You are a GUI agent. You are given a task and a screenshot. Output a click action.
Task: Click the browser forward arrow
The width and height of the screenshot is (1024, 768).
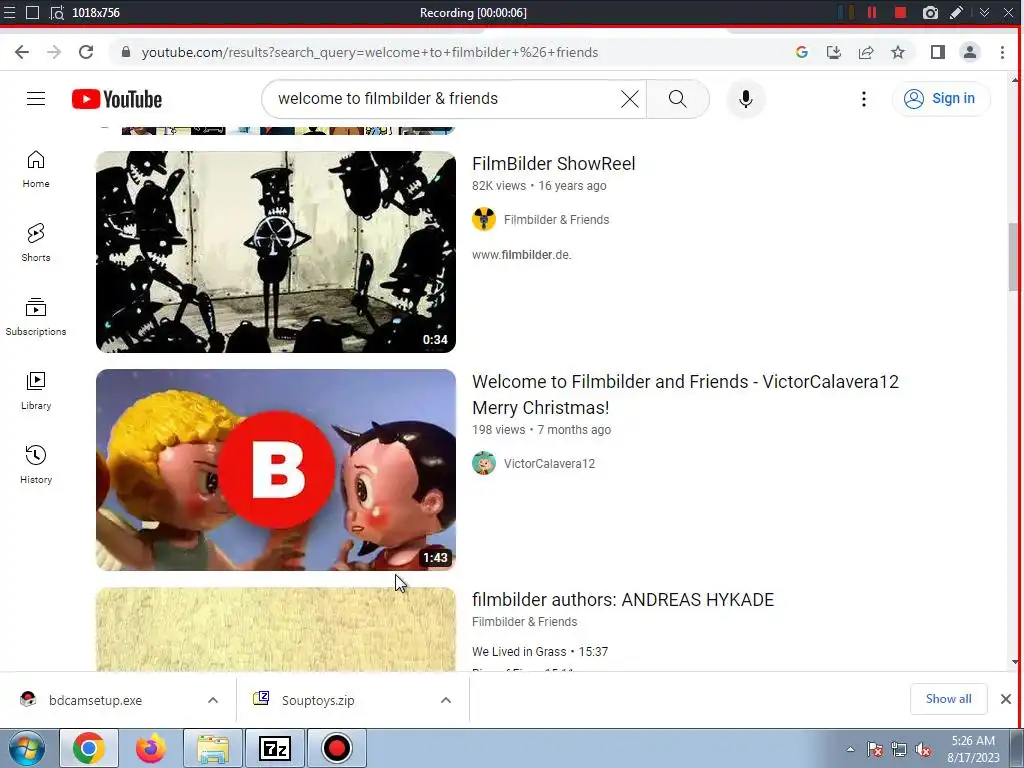[54, 52]
